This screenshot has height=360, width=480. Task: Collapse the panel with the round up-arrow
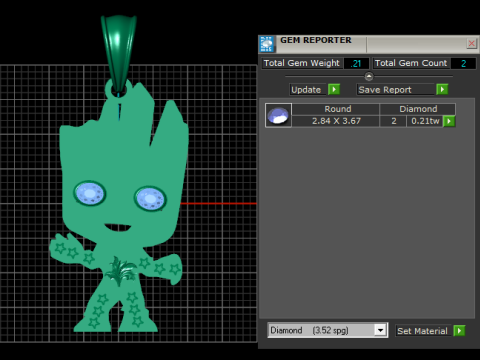[369, 76]
